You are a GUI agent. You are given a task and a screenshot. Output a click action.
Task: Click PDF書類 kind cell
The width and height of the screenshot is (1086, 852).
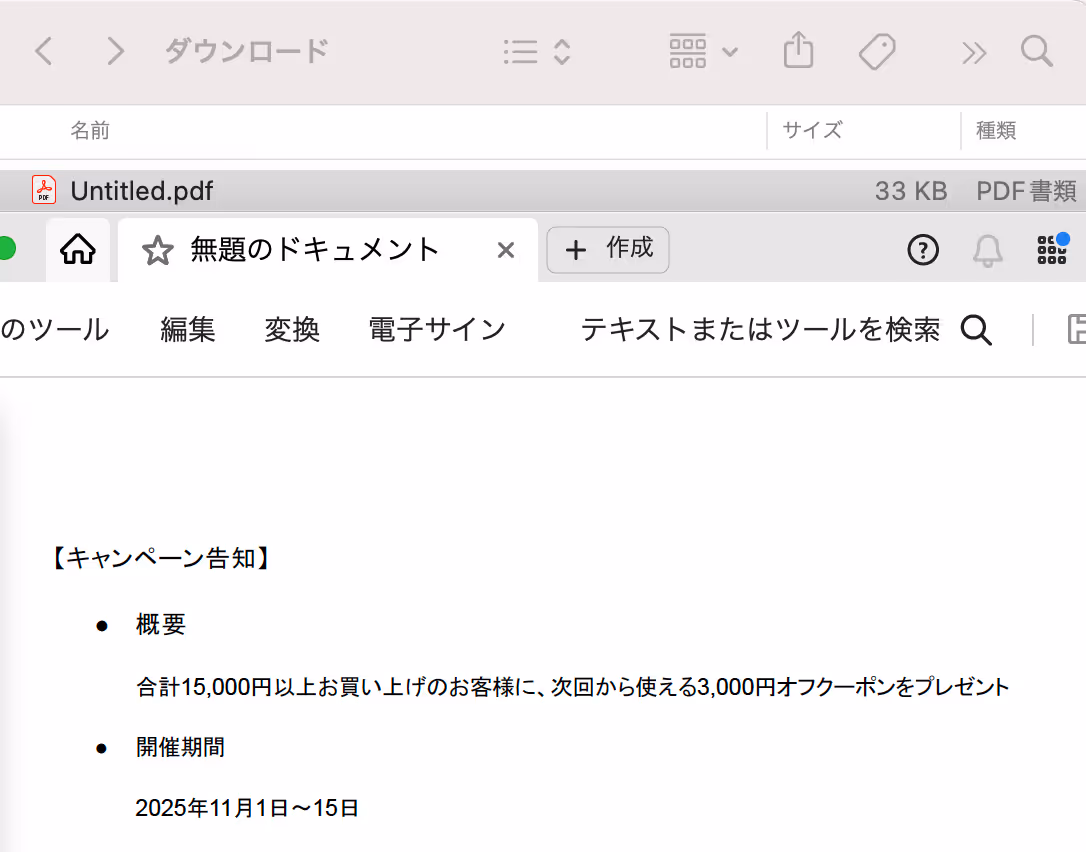coord(1026,191)
